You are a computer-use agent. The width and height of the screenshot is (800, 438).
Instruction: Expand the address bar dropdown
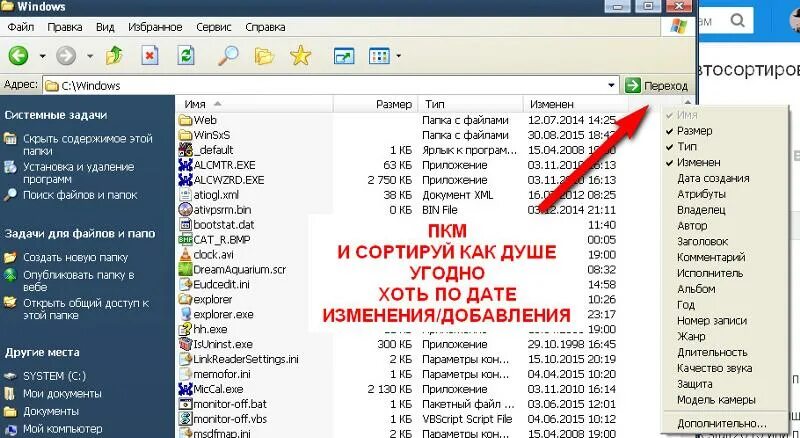[x=611, y=85]
